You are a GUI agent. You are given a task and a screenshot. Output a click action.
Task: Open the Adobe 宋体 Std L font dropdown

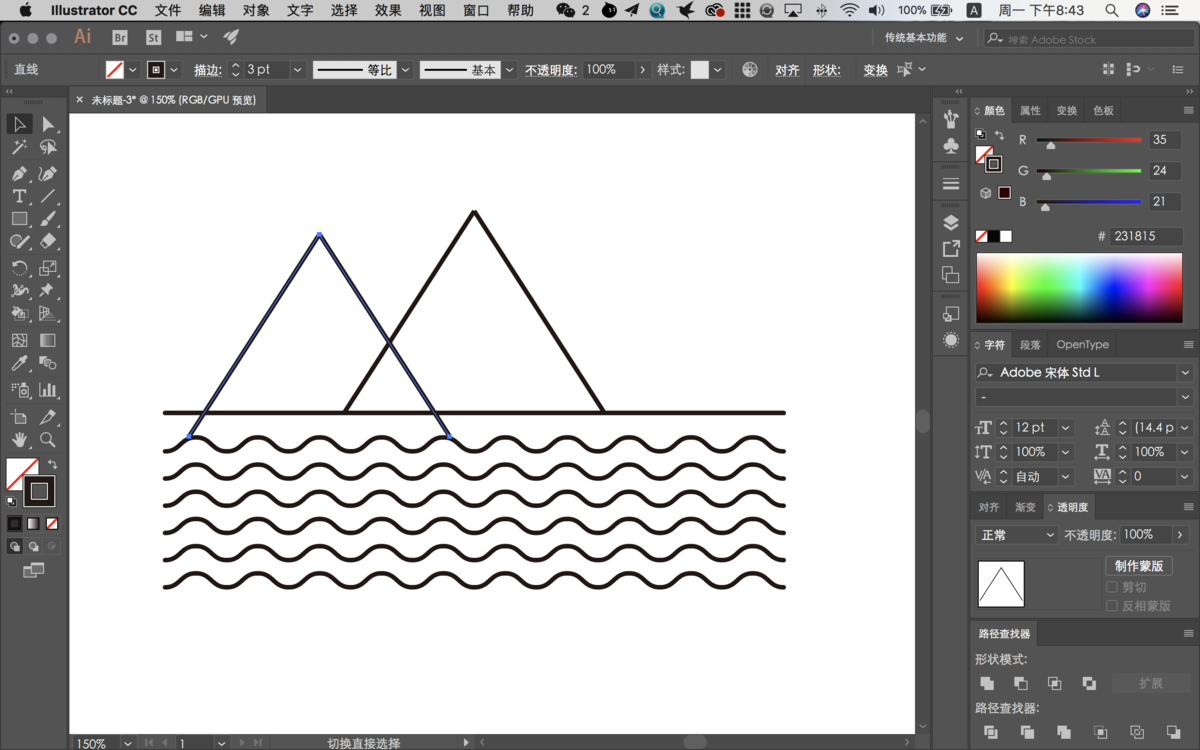coord(1185,372)
